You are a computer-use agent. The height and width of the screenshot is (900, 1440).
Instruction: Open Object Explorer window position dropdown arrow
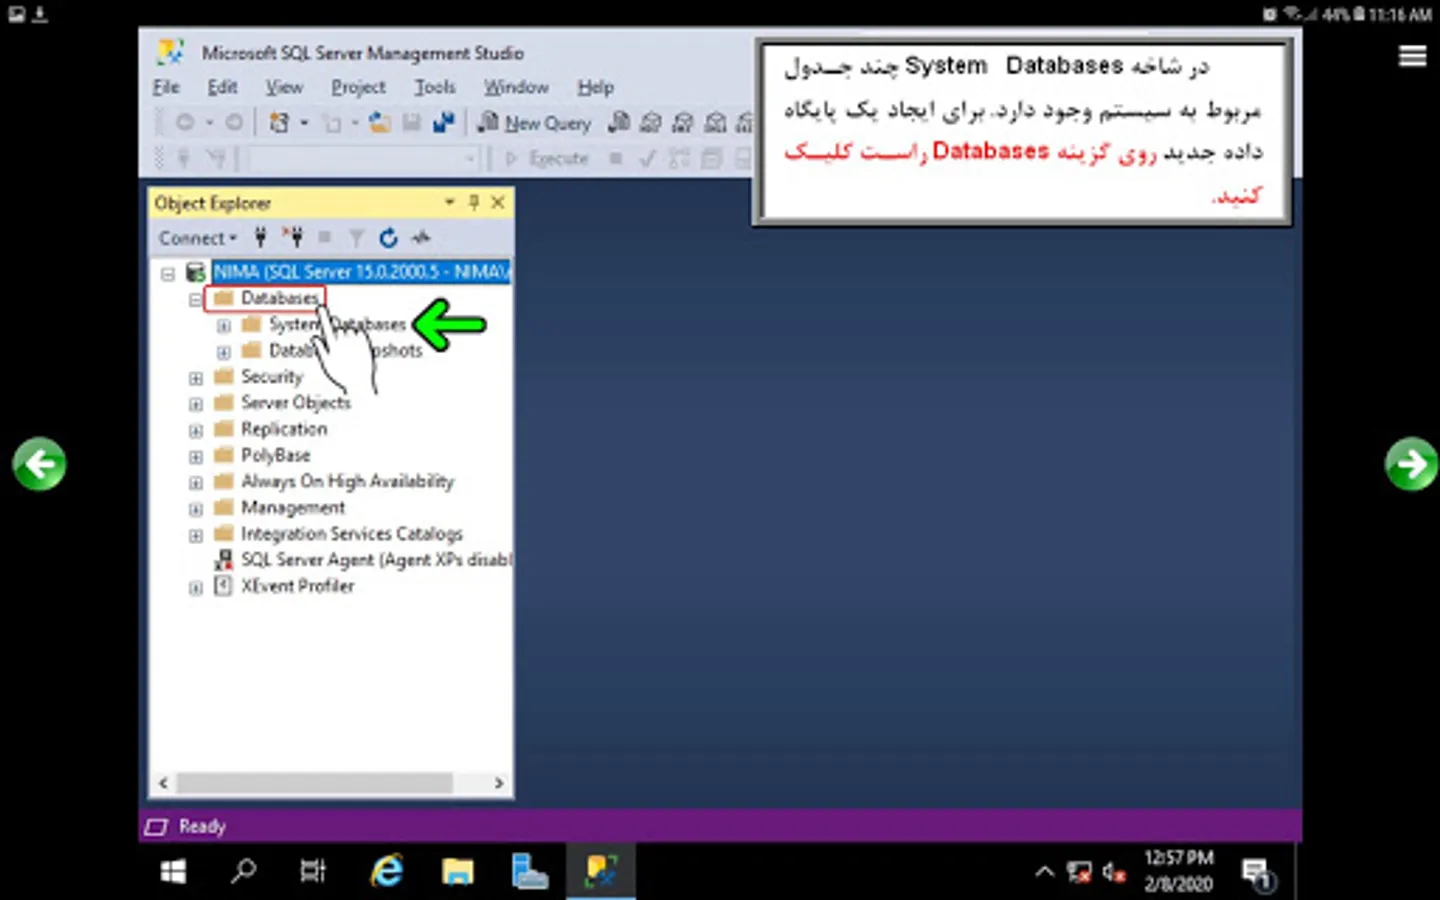point(449,202)
